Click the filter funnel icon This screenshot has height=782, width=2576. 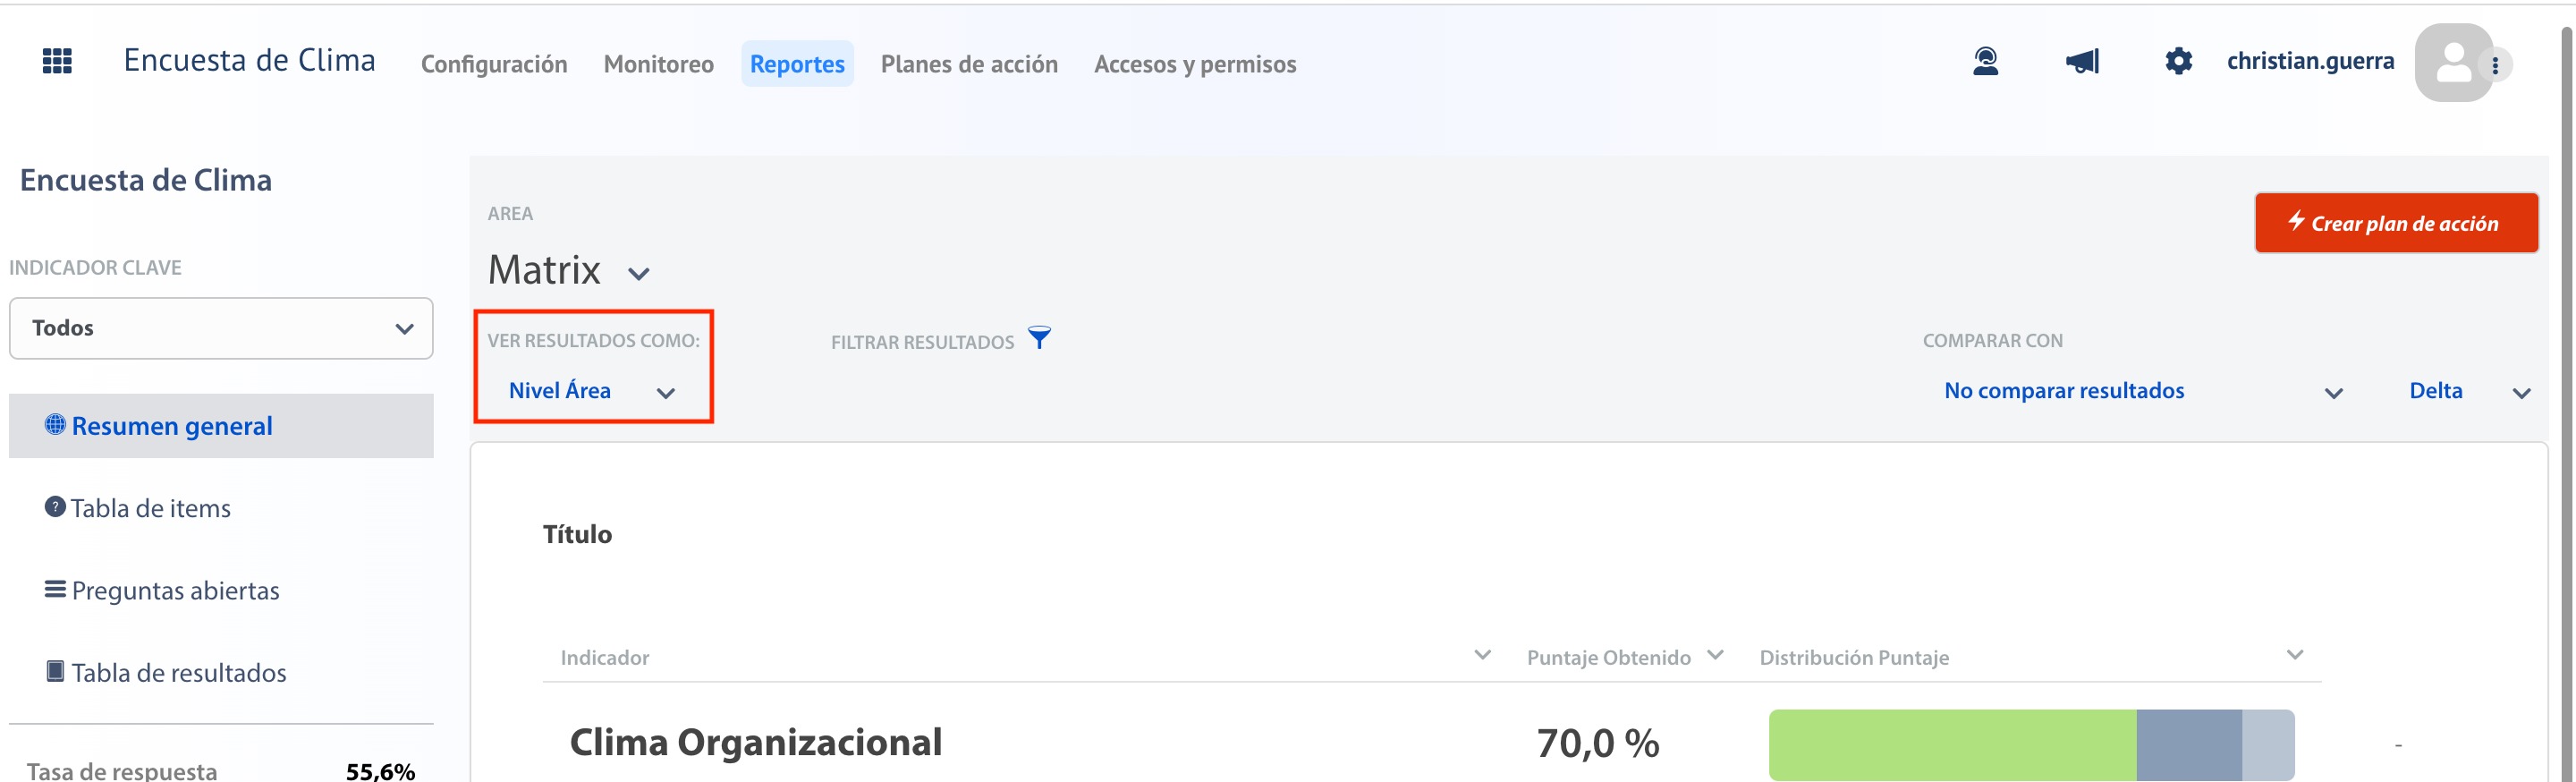tap(1039, 338)
